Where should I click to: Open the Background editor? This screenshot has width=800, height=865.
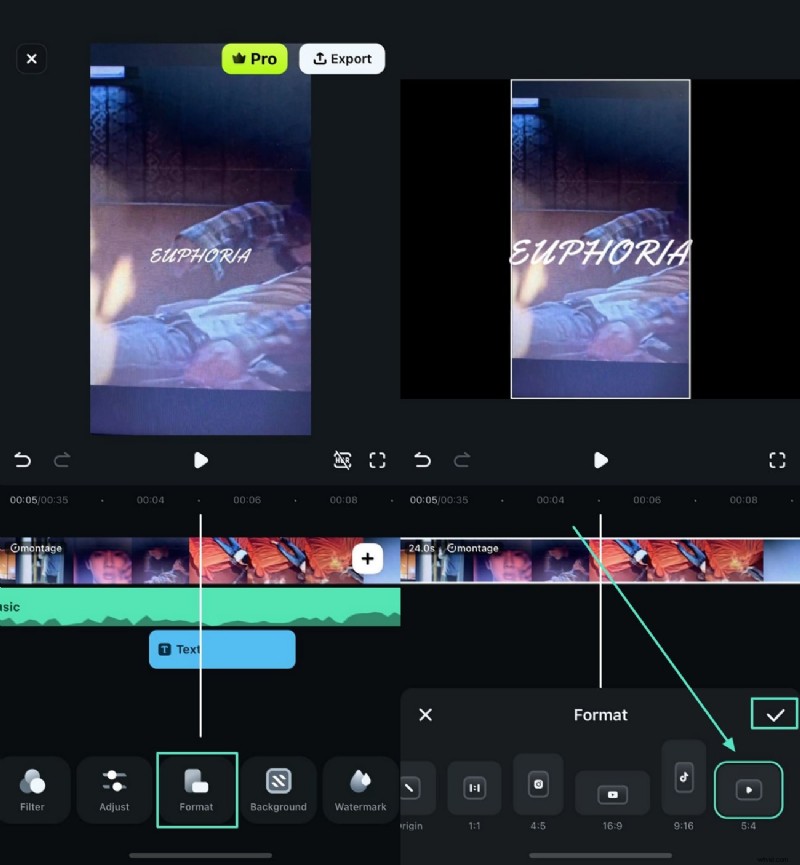[279, 790]
